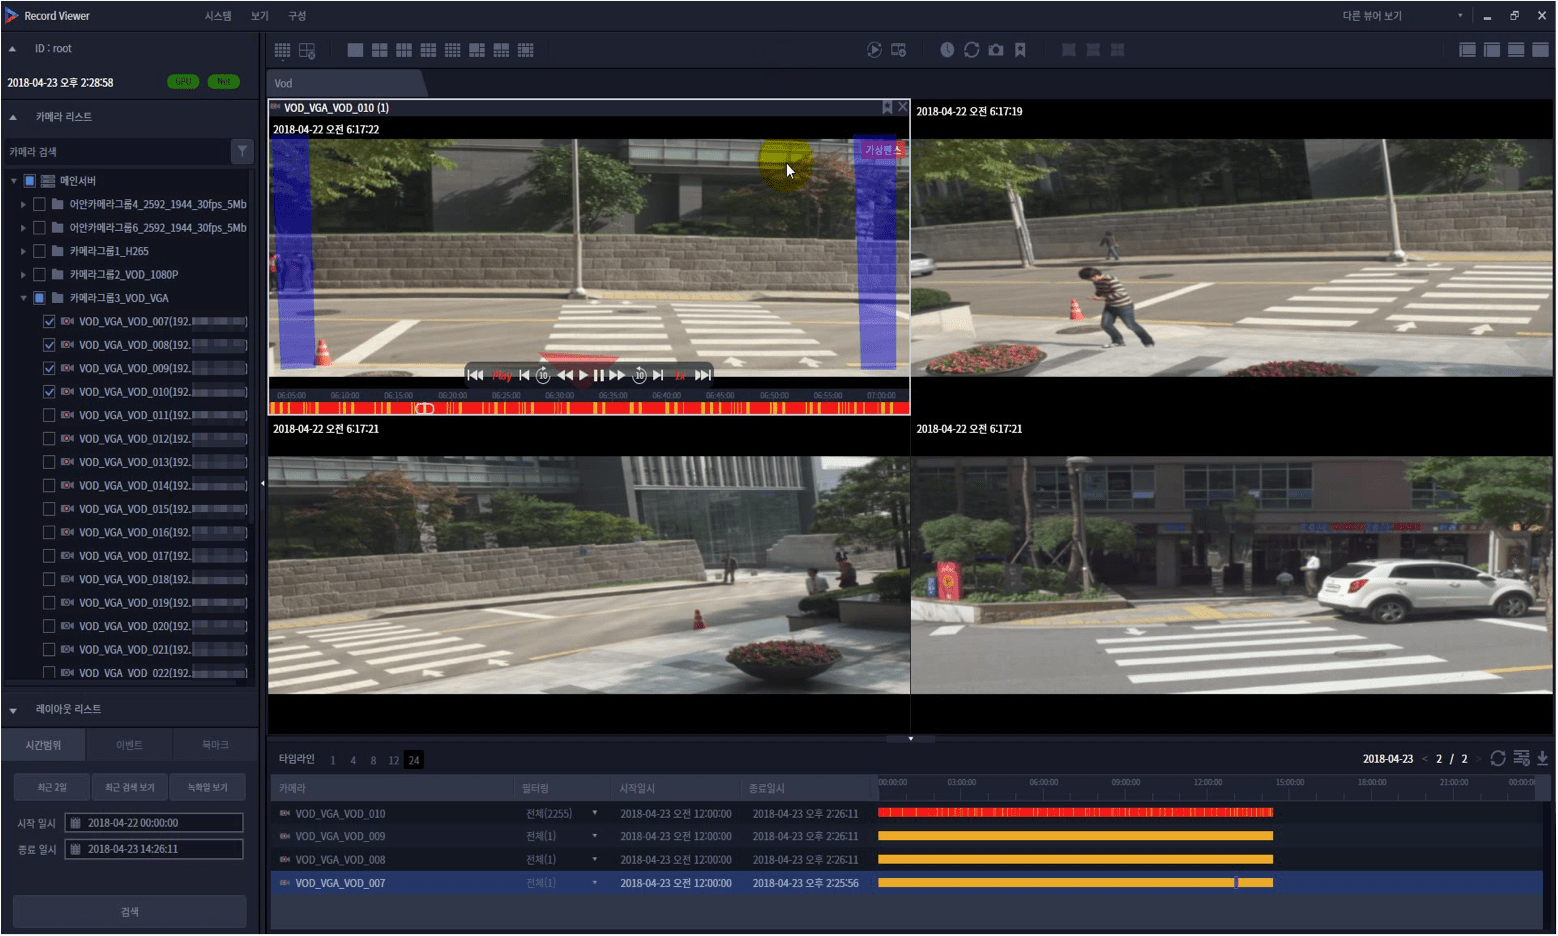1558x936 pixels.
Task: Click the timeline list settings icon
Action: click(x=1521, y=758)
